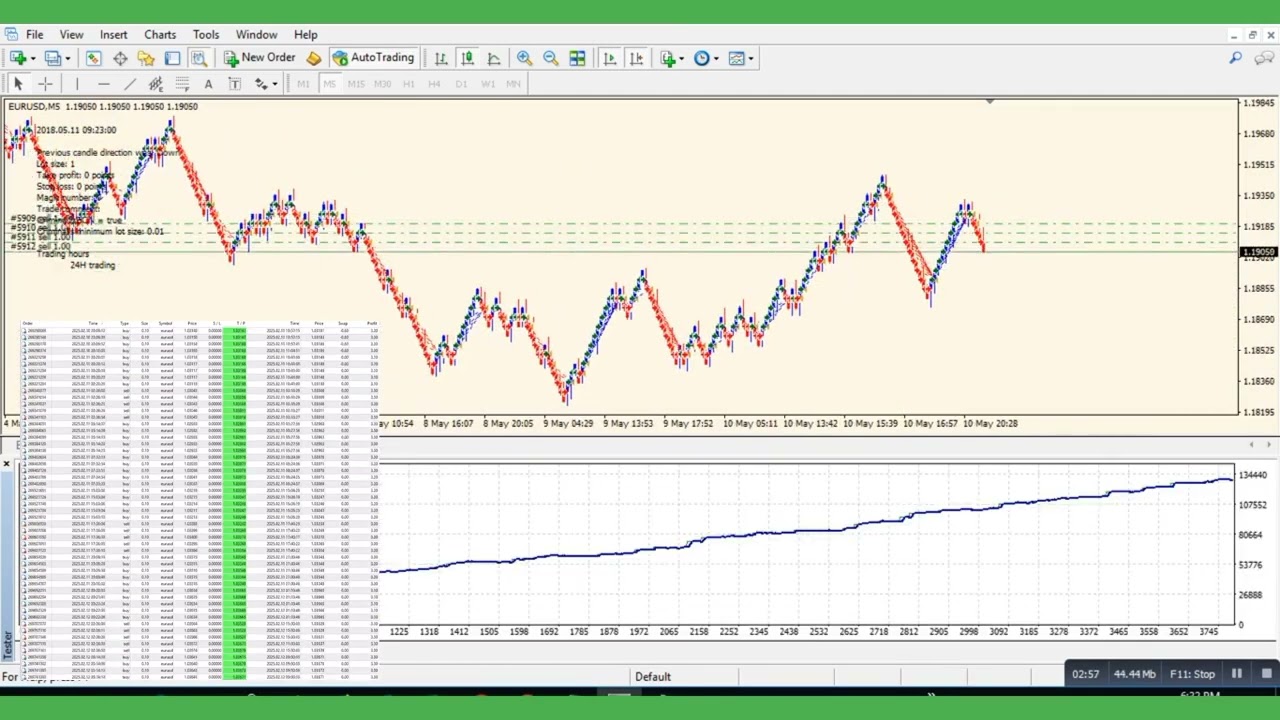Open the Tools menu

tap(206, 34)
